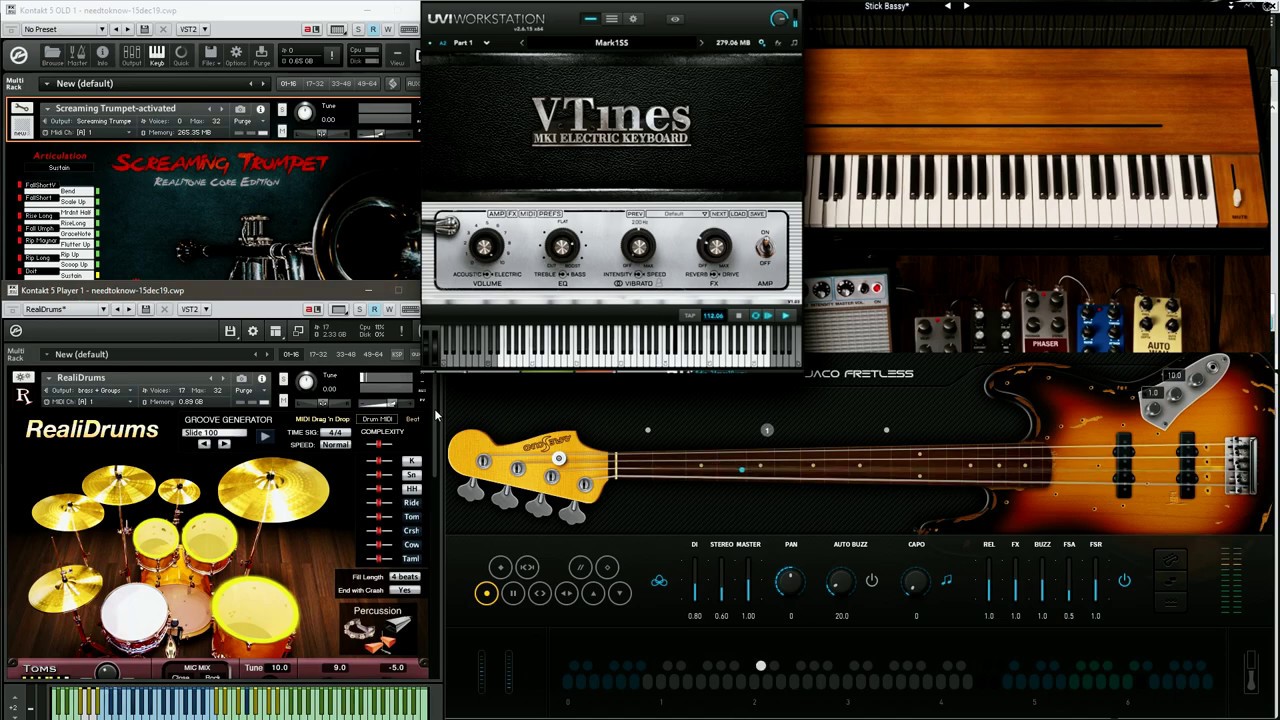Open Master editor metronome icon in Kontakt

pyautogui.click(x=78, y=56)
